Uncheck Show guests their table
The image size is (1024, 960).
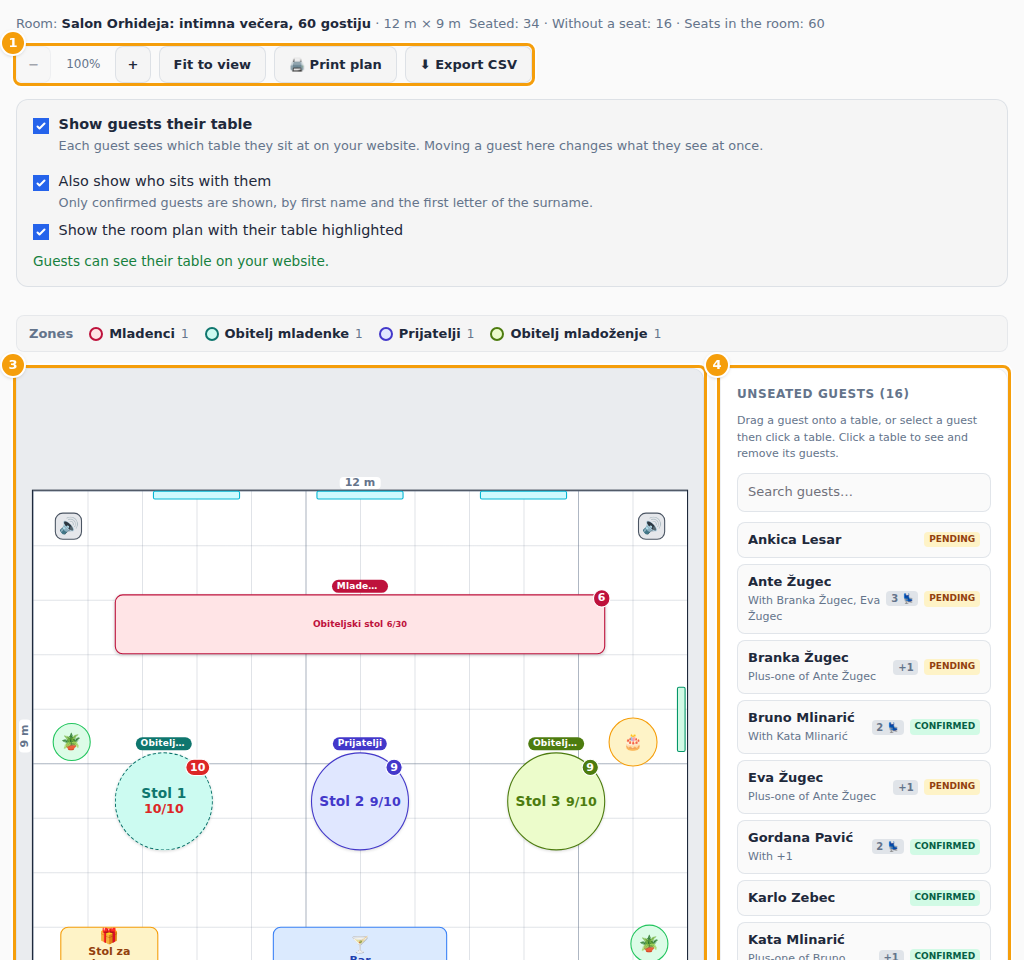point(41,125)
